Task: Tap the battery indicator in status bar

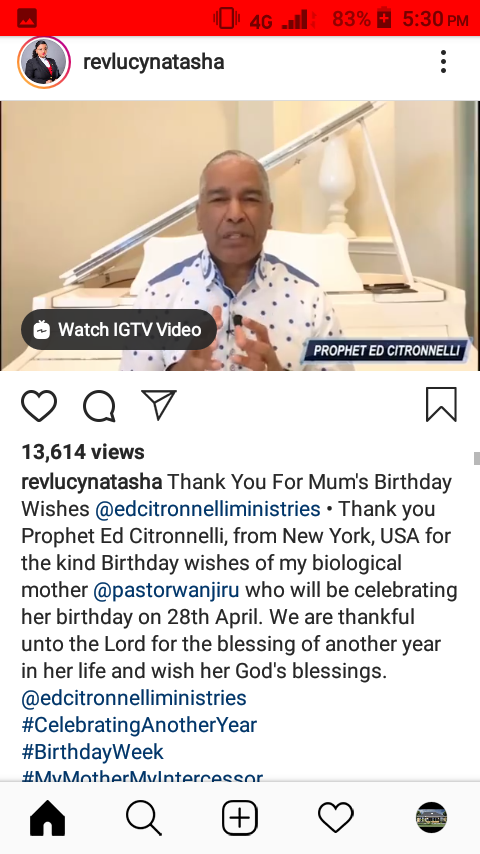Action: click(384, 19)
